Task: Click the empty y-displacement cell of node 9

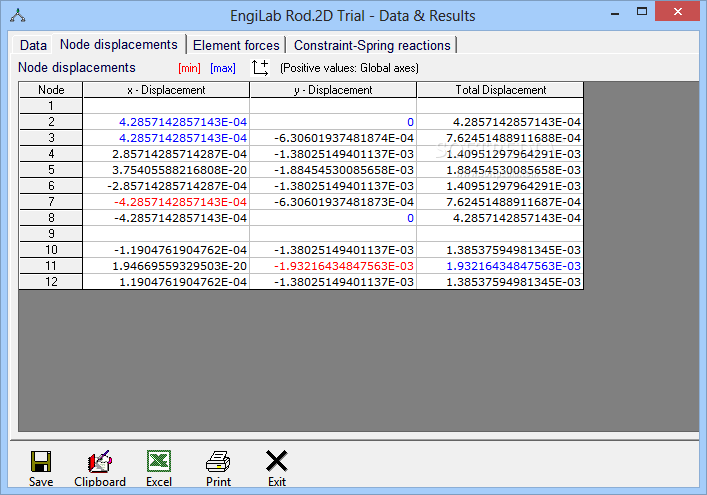Action: tap(333, 234)
